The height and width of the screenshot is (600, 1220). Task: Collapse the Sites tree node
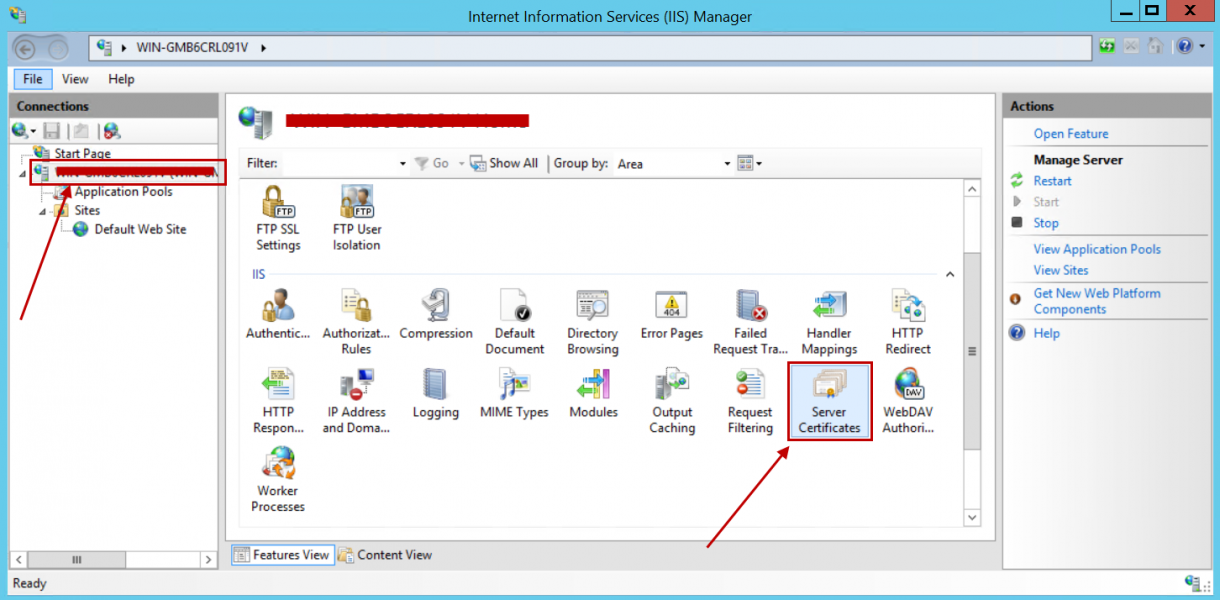[43, 211]
